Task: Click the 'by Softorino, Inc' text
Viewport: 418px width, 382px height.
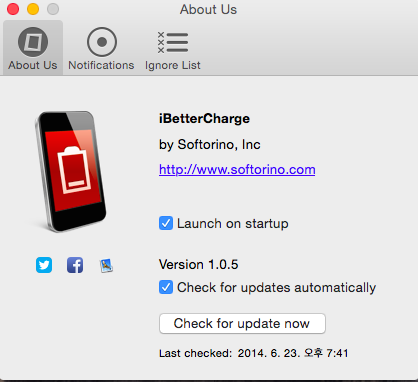Action: coord(210,145)
